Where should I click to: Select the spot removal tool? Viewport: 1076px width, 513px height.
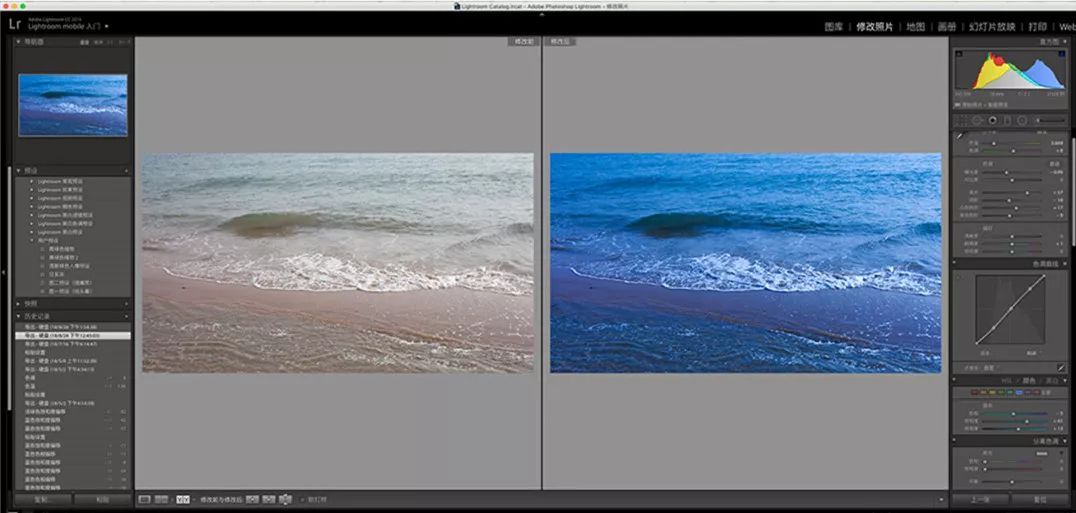point(977,120)
